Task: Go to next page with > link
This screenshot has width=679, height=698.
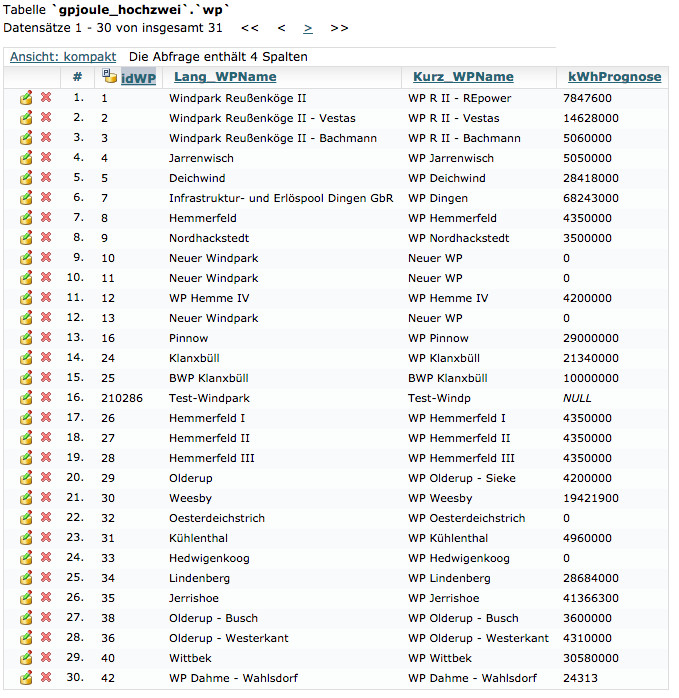Action: [x=308, y=28]
